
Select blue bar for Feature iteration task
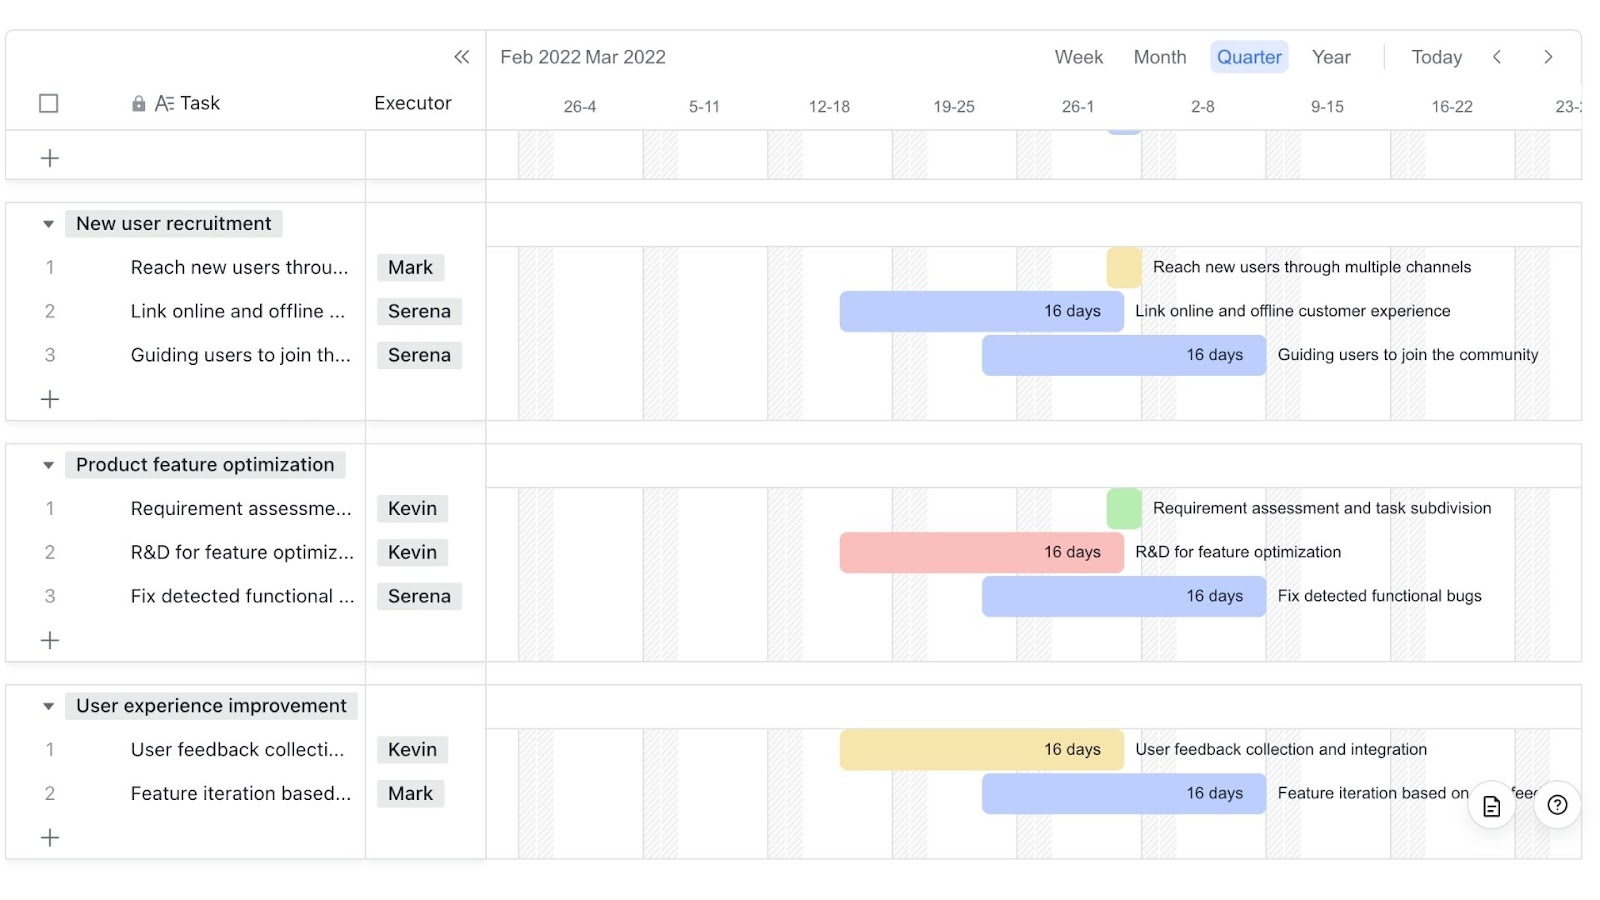(x=1124, y=793)
